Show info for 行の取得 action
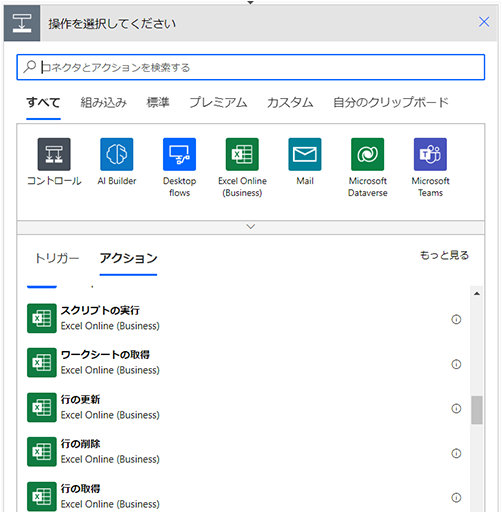 [x=456, y=497]
